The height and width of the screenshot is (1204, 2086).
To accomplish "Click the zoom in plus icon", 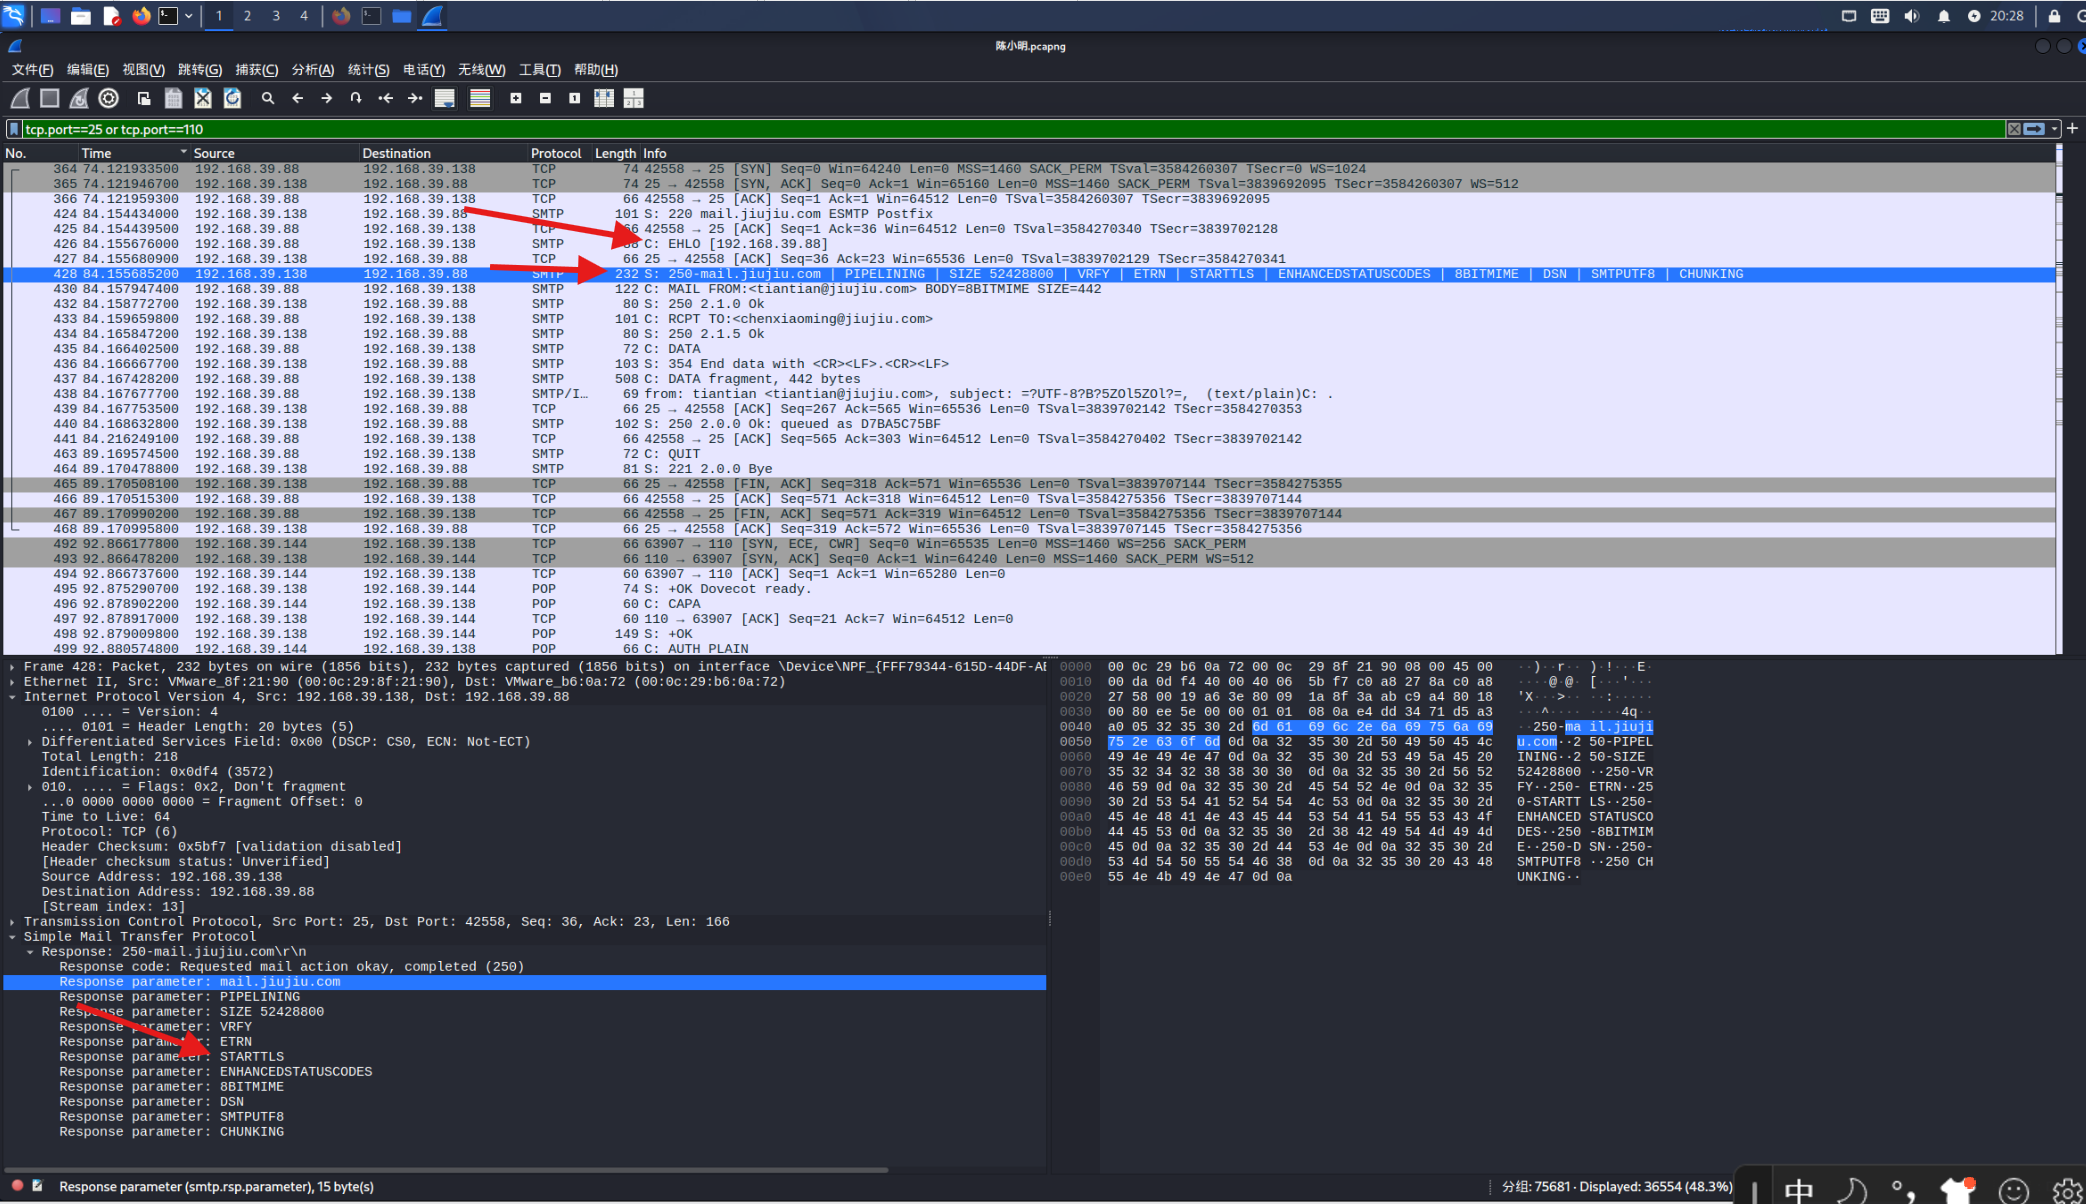I will [x=516, y=98].
